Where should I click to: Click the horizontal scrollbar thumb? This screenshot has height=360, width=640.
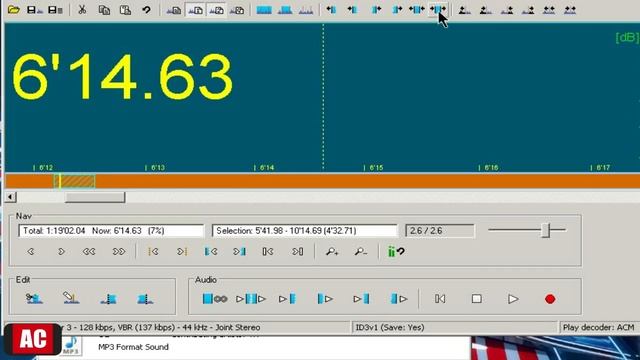pyautogui.click(x=95, y=198)
